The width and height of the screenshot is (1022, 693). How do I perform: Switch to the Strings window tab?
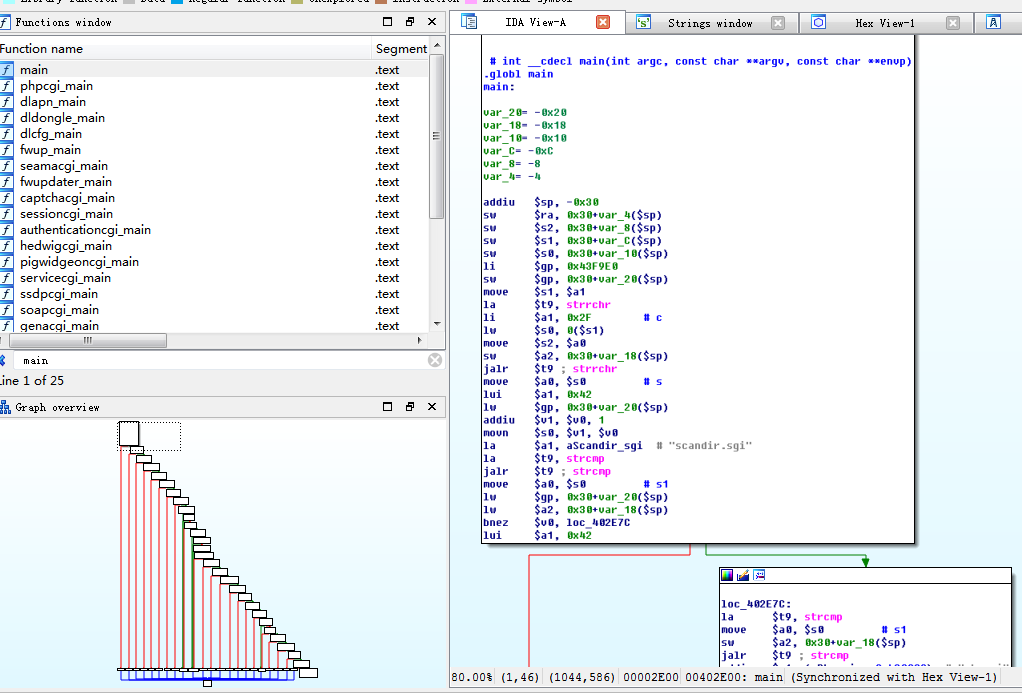pos(709,22)
